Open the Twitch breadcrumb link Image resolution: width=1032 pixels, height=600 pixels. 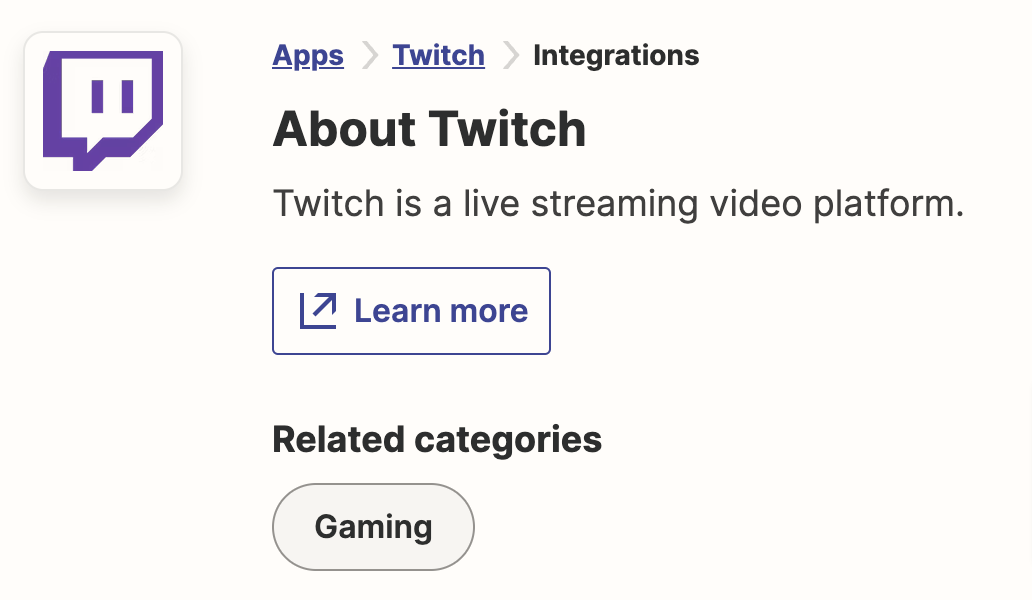click(x=438, y=55)
